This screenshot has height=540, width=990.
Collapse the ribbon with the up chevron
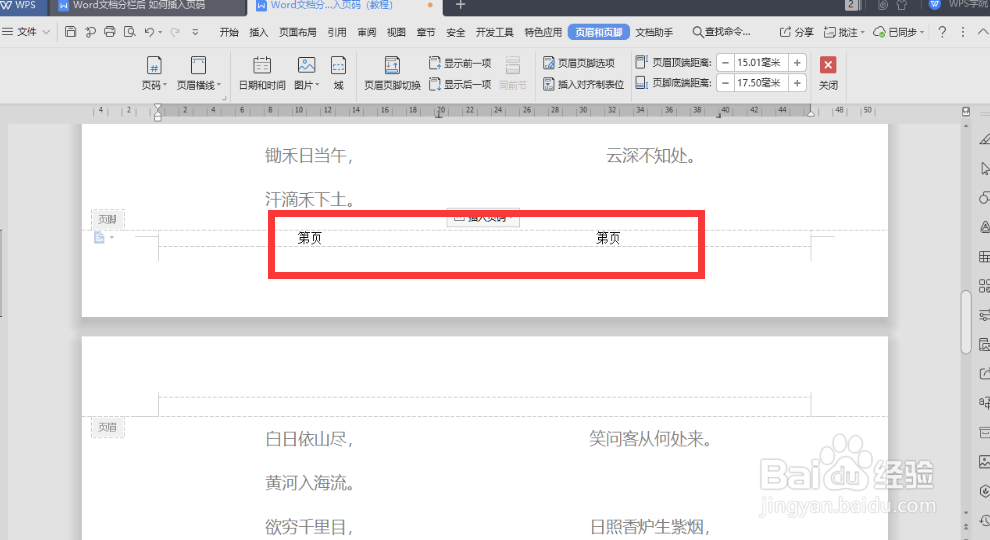tap(983, 32)
